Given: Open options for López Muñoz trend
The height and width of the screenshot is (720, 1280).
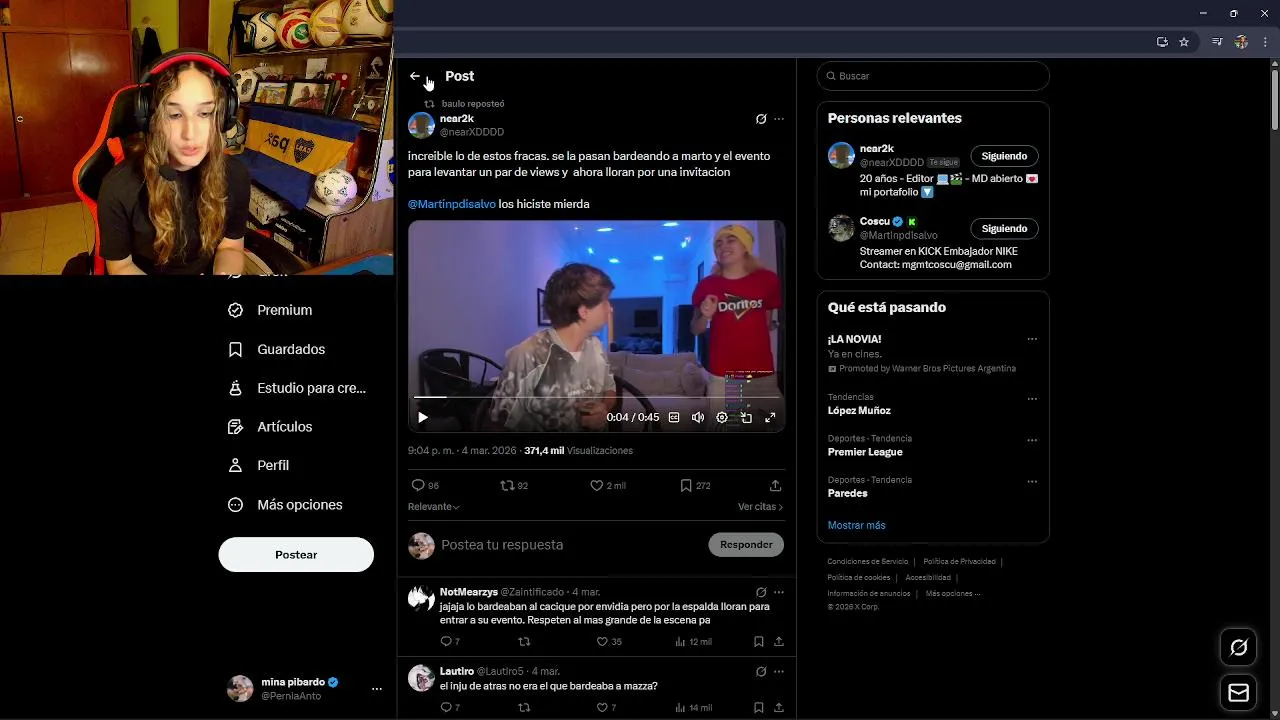Looking at the screenshot, I should point(1032,399).
